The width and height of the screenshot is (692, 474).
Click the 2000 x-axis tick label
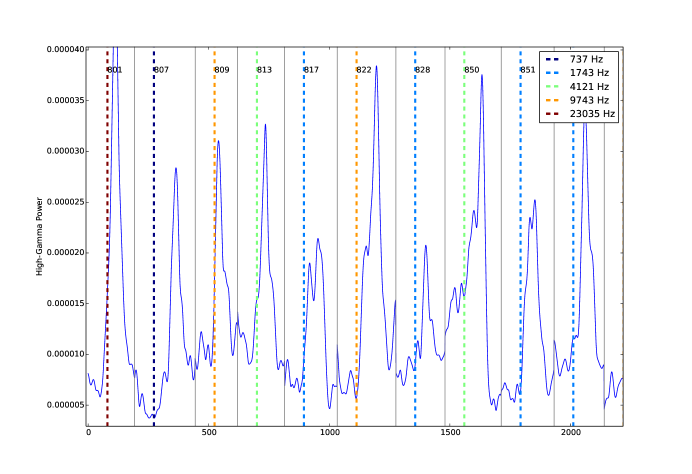point(571,433)
